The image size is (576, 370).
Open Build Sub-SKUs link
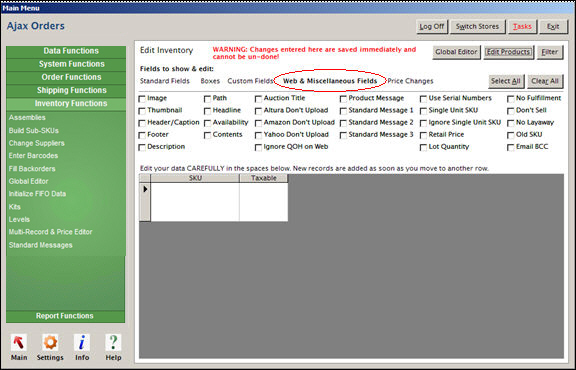click(x=34, y=130)
